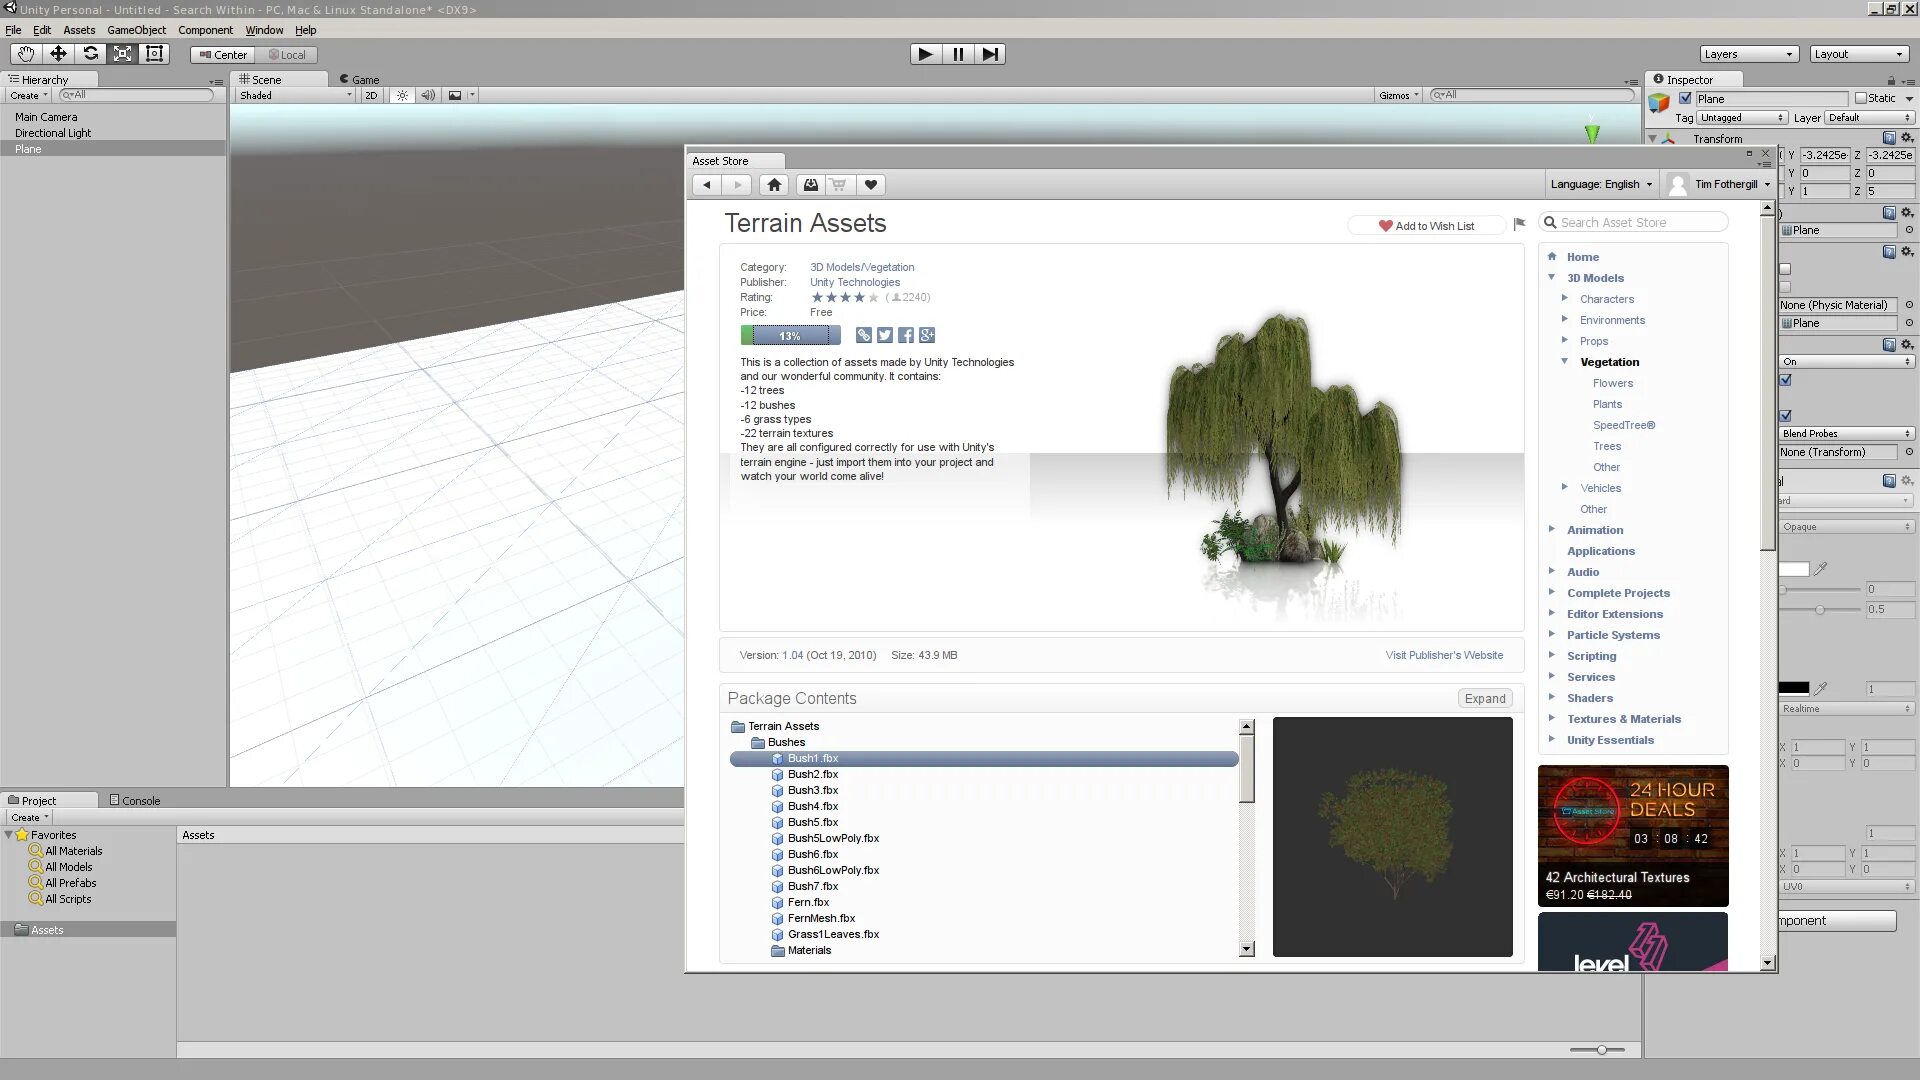1920x1080 pixels.
Task: Open the Asset Store shopping cart
Action: (x=839, y=185)
